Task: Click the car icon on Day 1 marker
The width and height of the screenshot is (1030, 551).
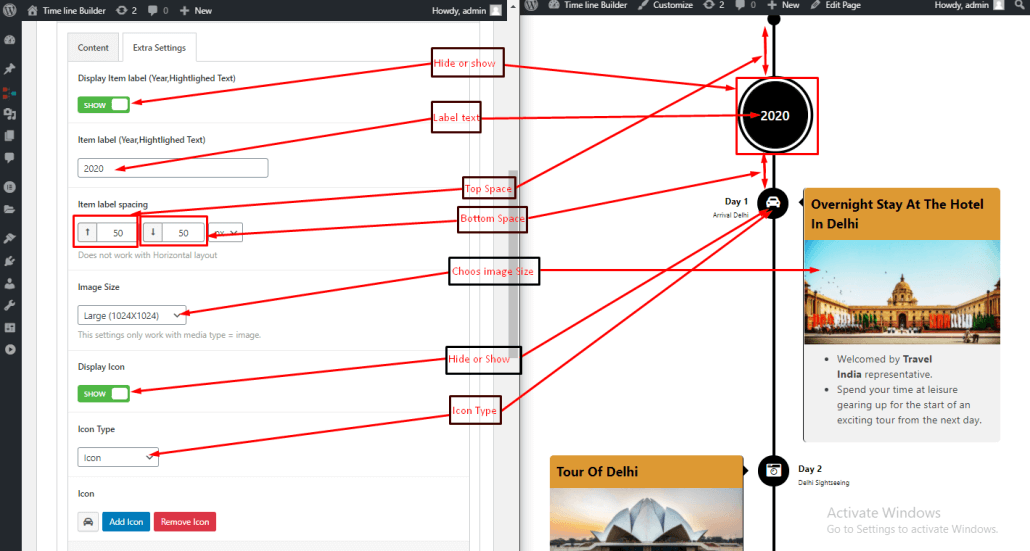Action: [x=772, y=203]
